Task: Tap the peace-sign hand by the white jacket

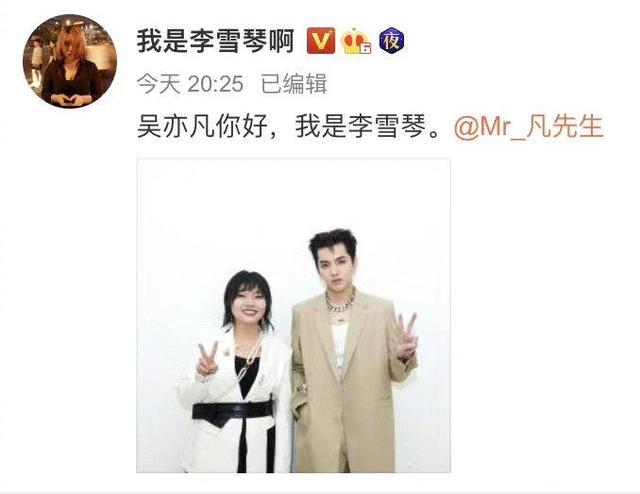Action: click(207, 359)
